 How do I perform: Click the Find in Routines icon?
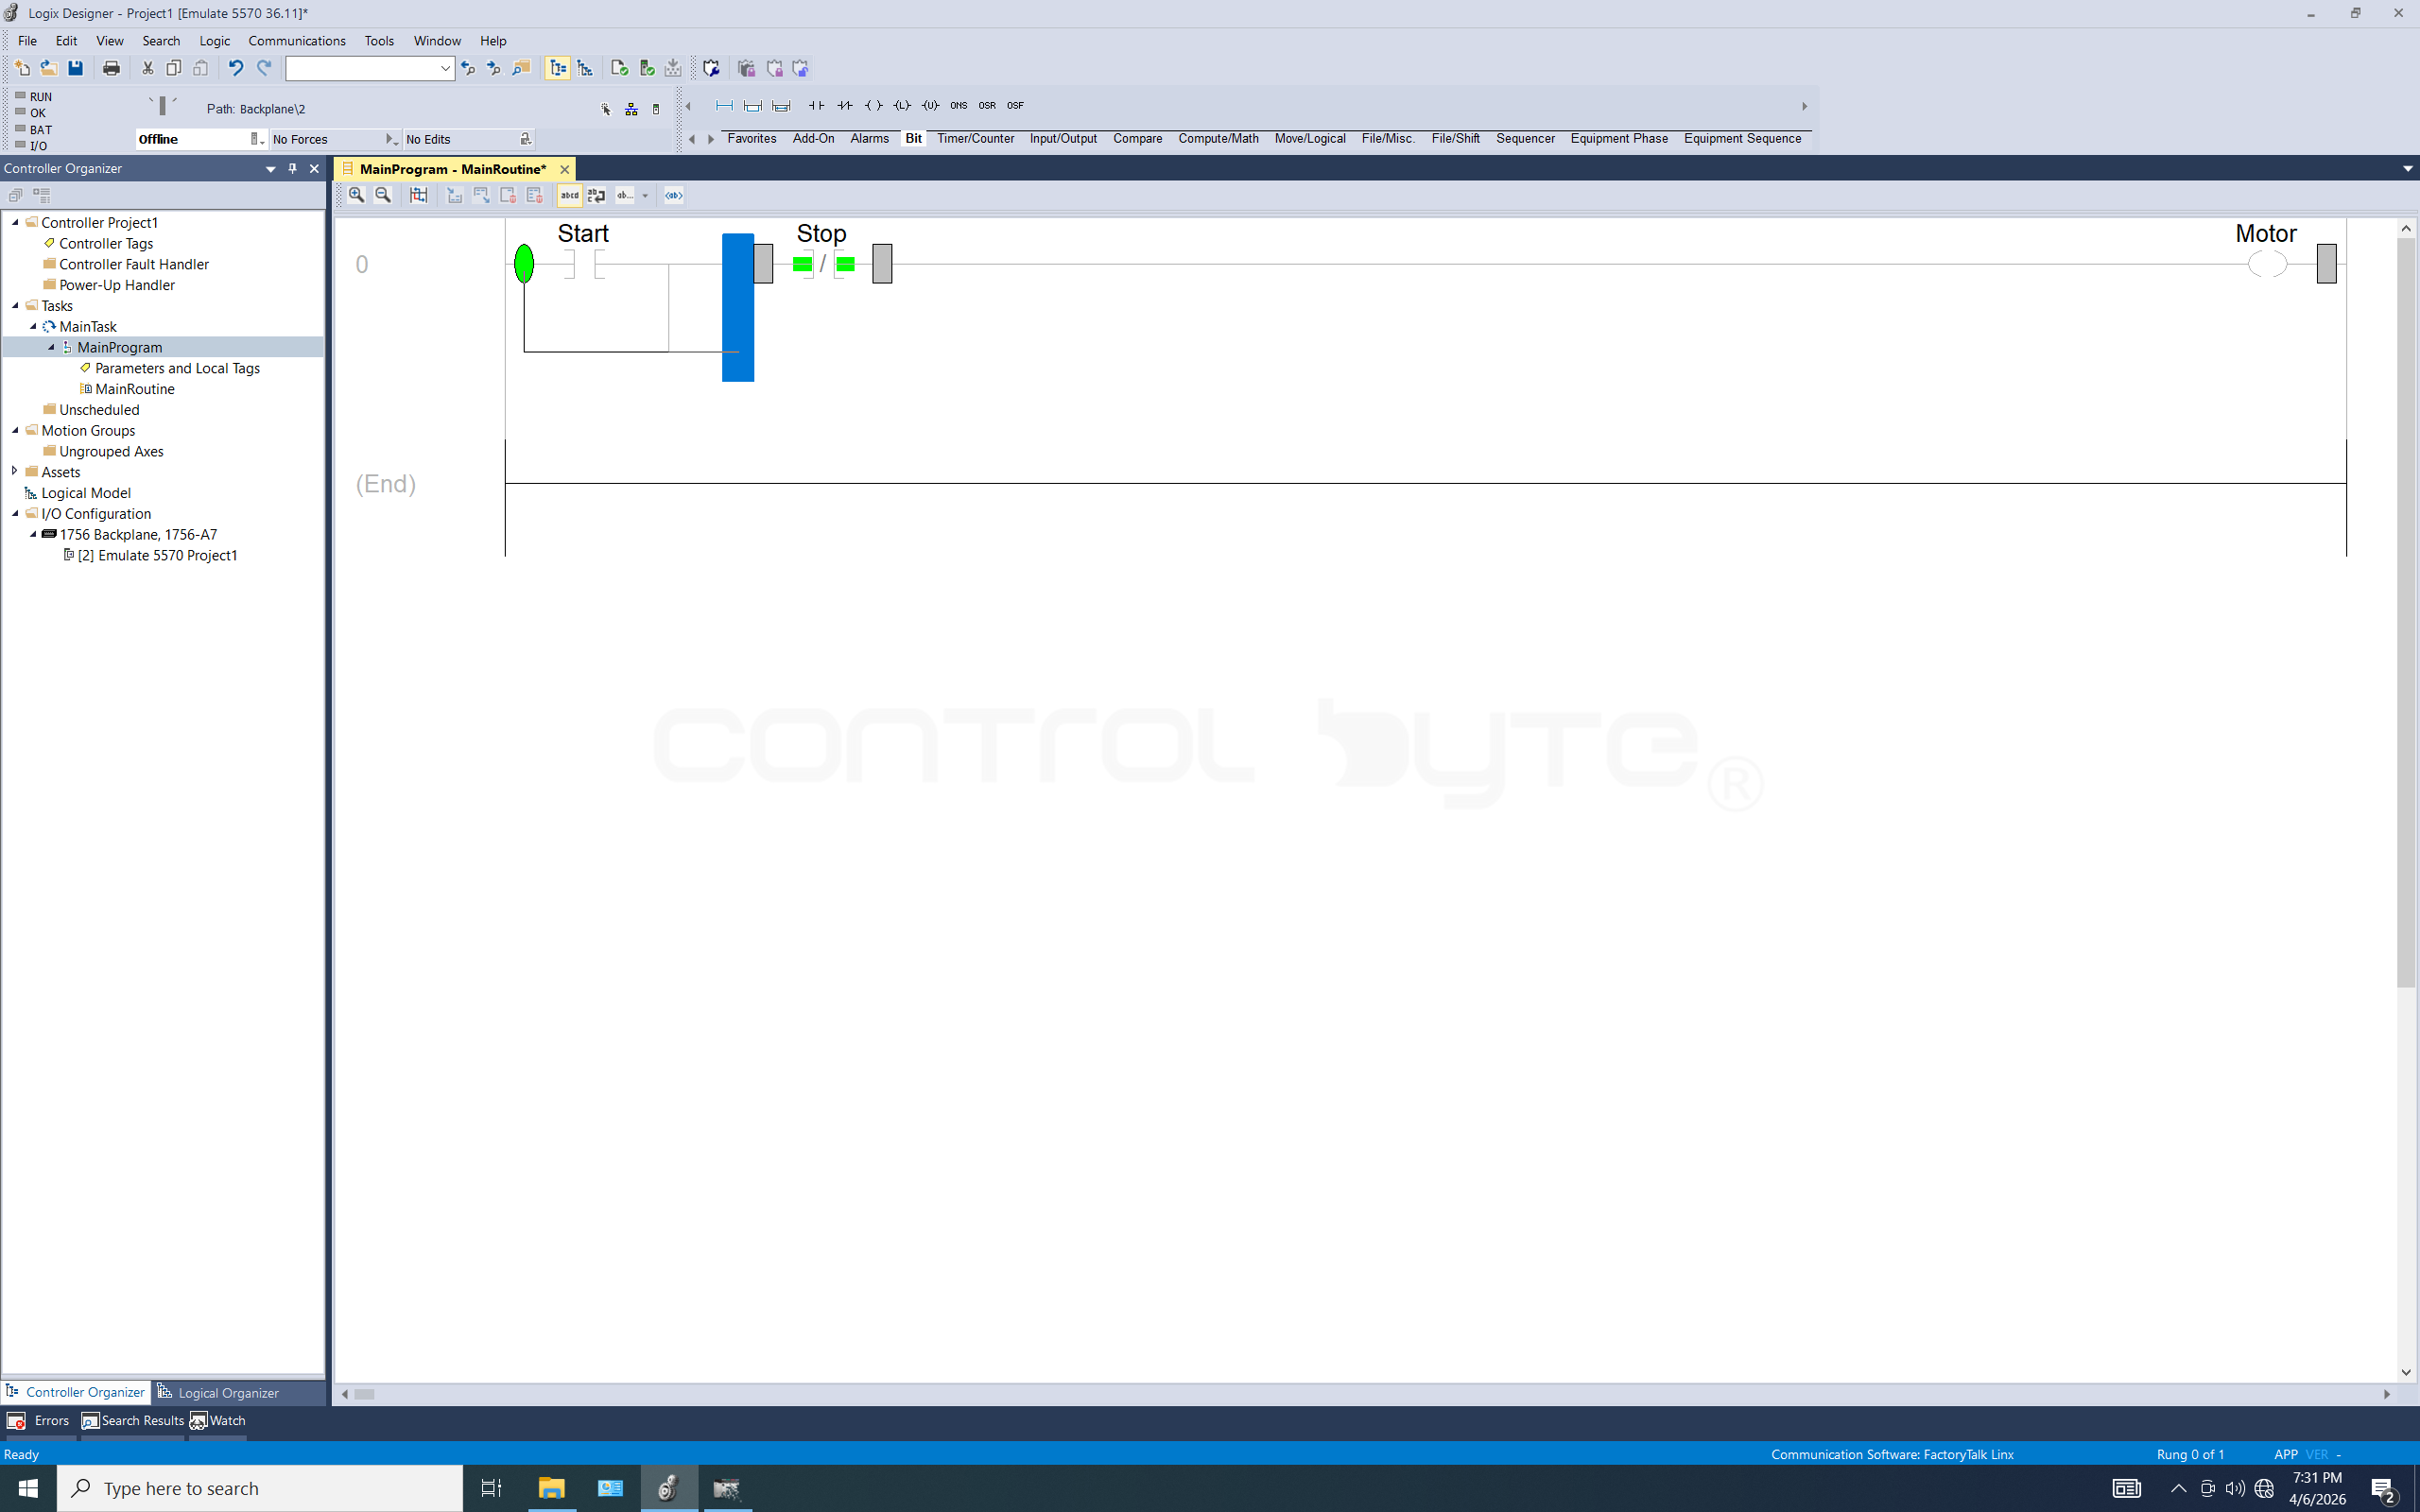(521, 68)
